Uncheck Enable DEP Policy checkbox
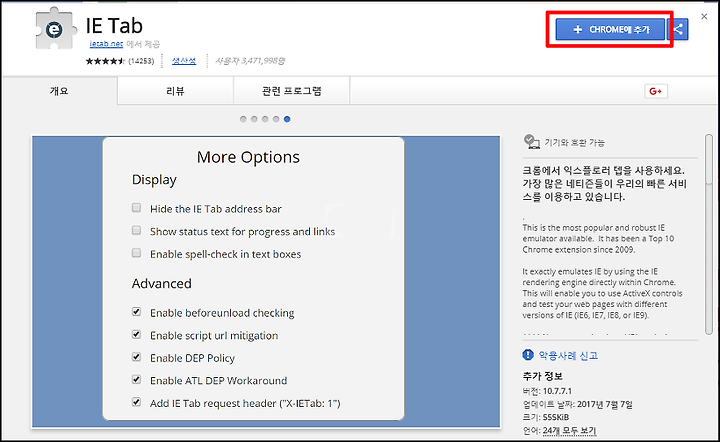Viewport: 720px width, 442px height. [x=136, y=357]
